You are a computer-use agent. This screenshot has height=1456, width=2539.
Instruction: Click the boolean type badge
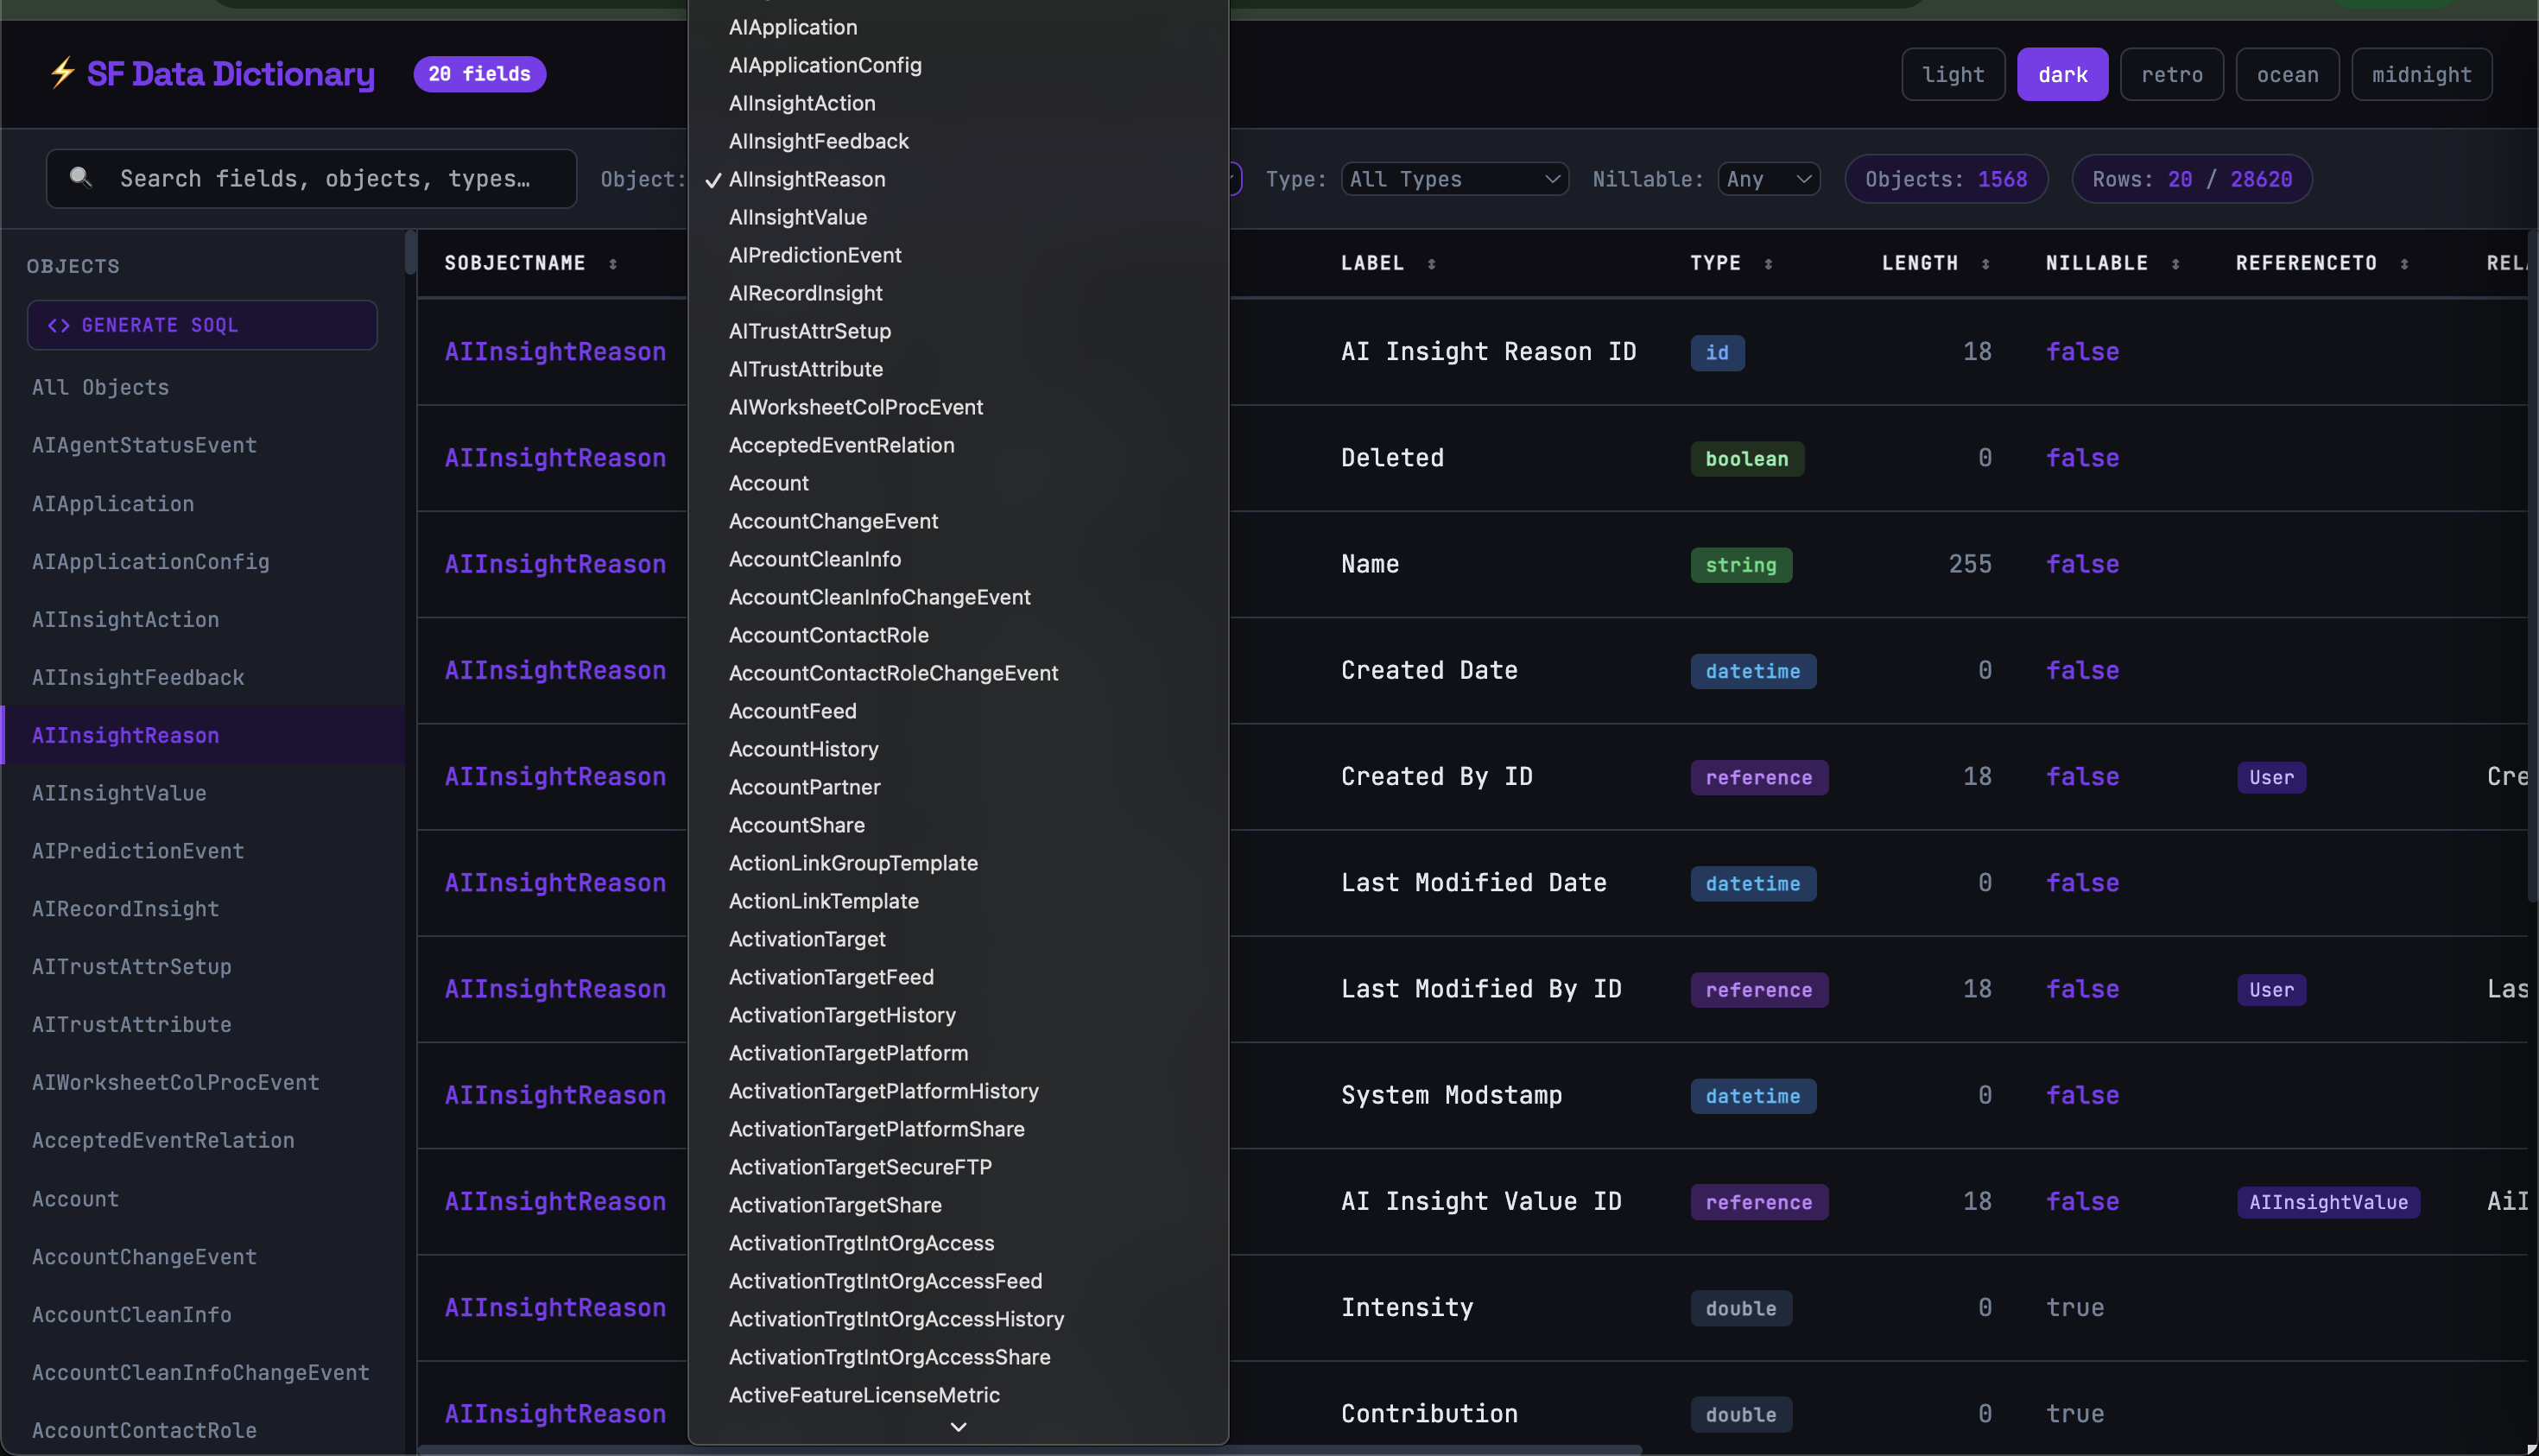(x=1746, y=459)
